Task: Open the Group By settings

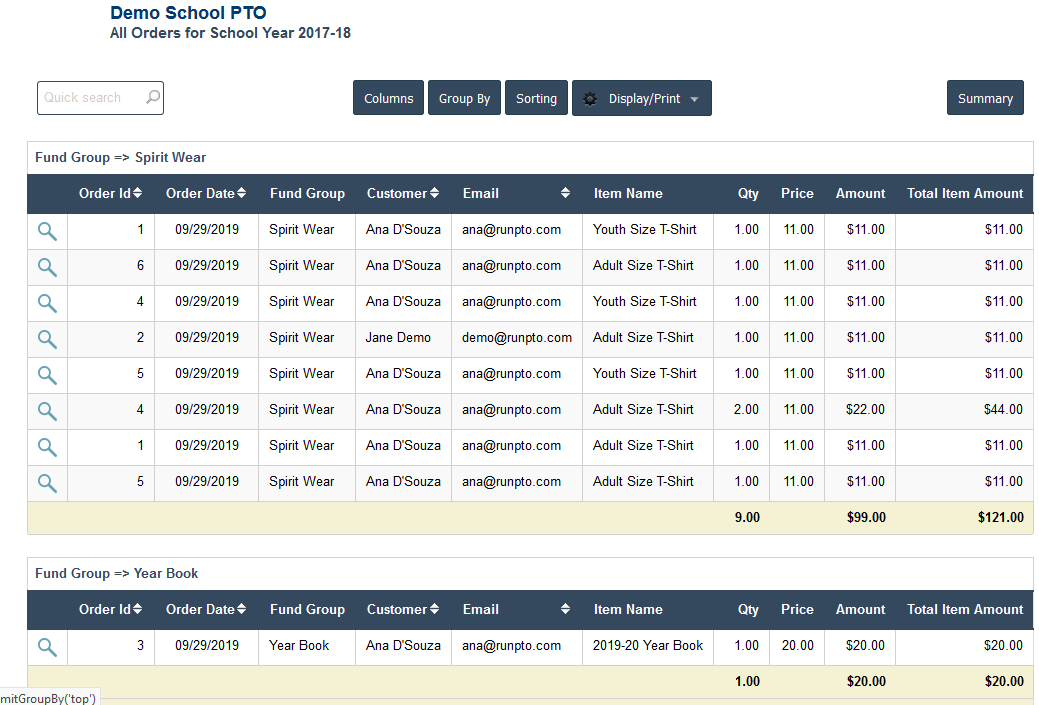Action: tap(464, 98)
